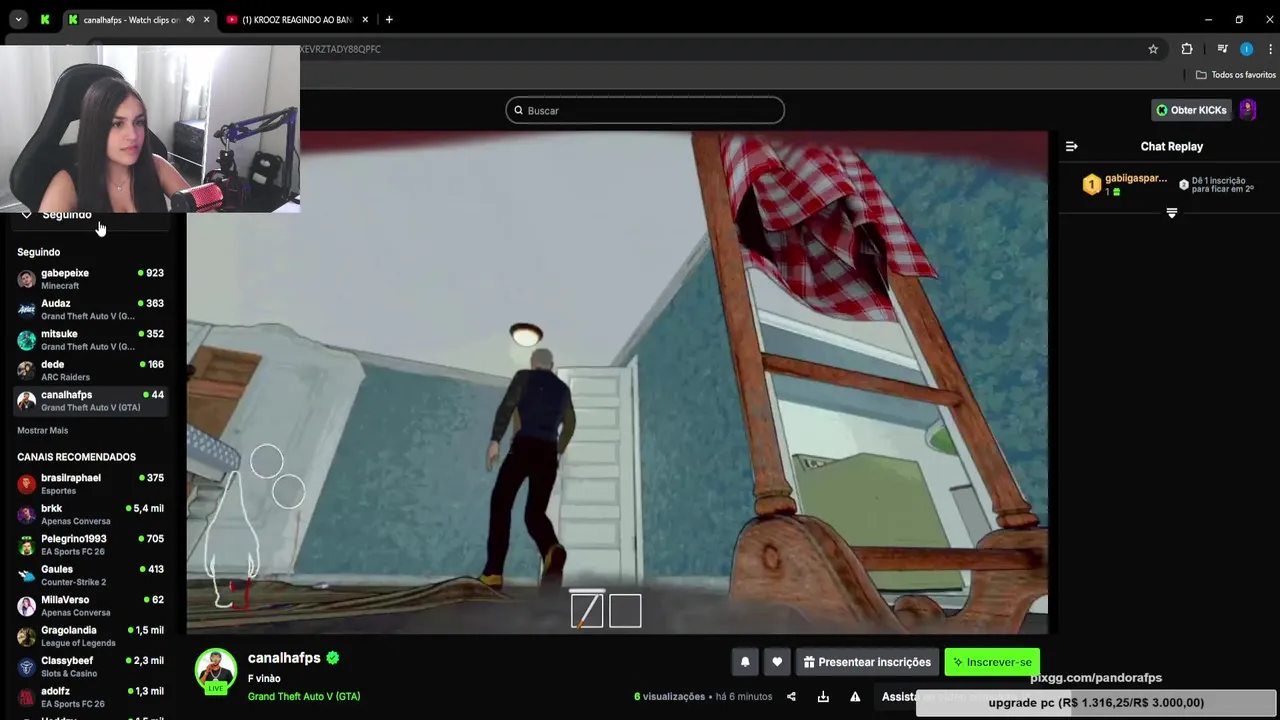The image size is (1280, 720).
Task: Expand Mostrar Mais in followed list
Action: [42, 431]
